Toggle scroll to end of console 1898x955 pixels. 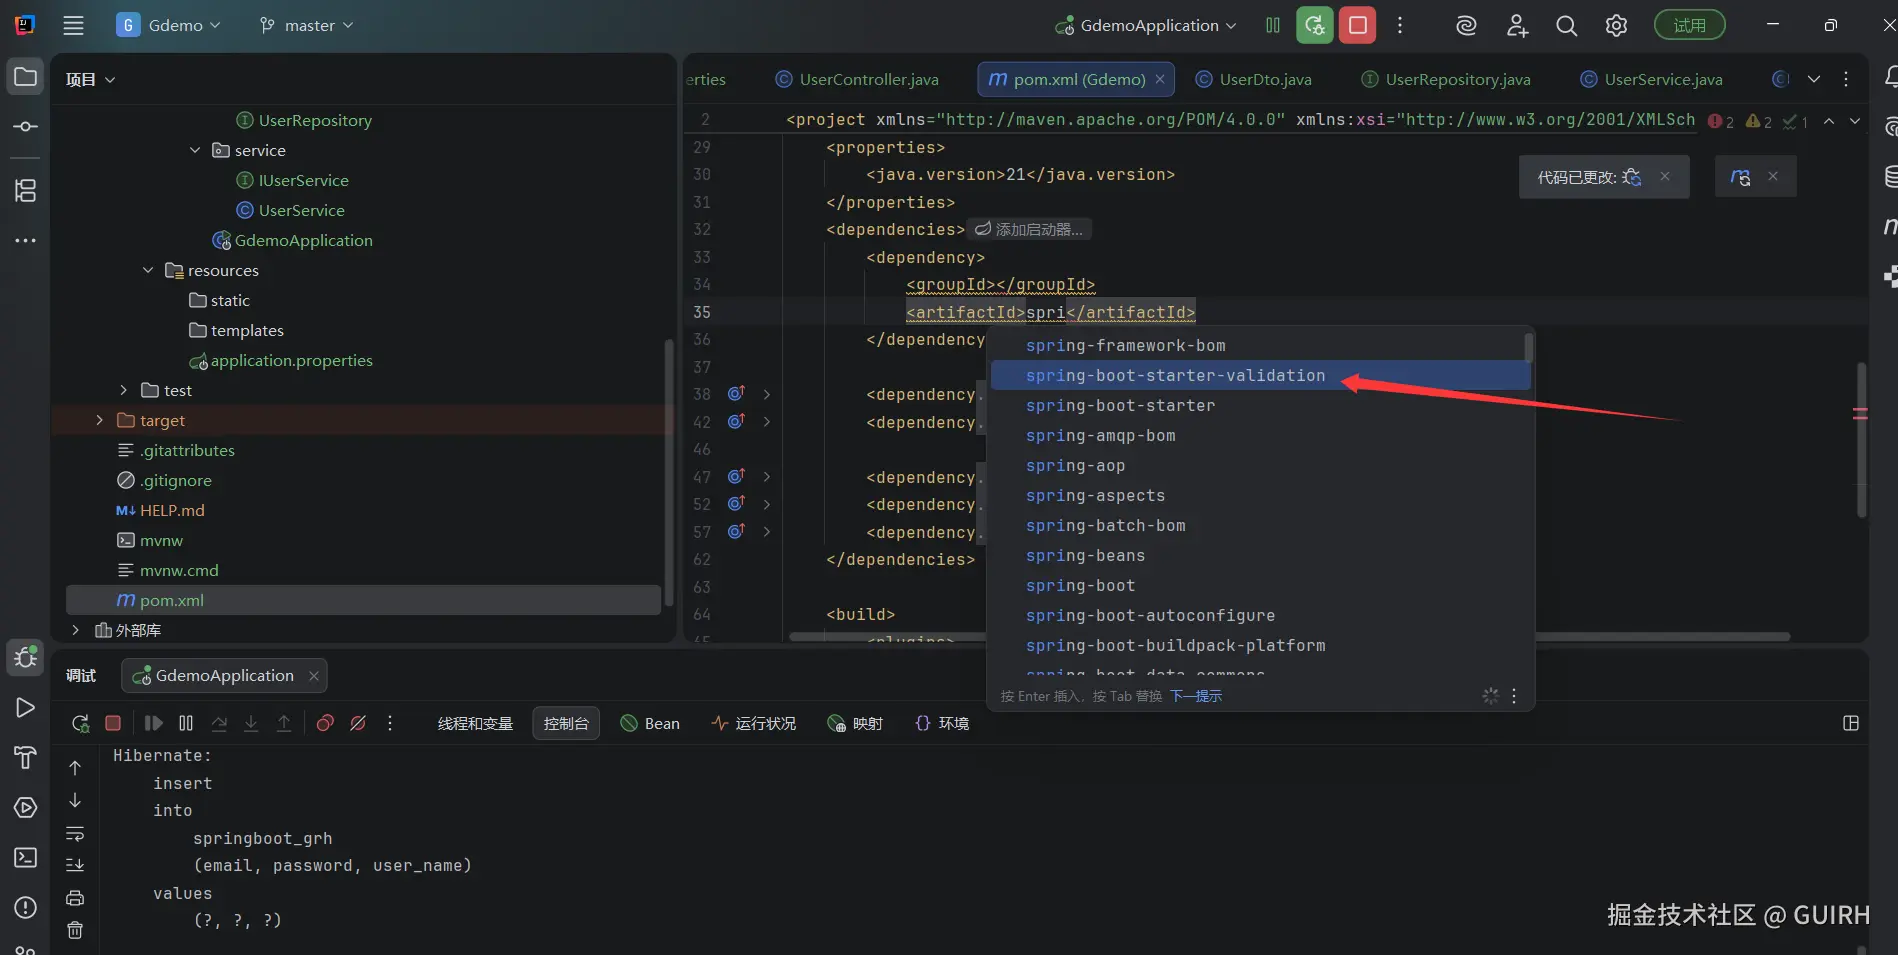75,865
